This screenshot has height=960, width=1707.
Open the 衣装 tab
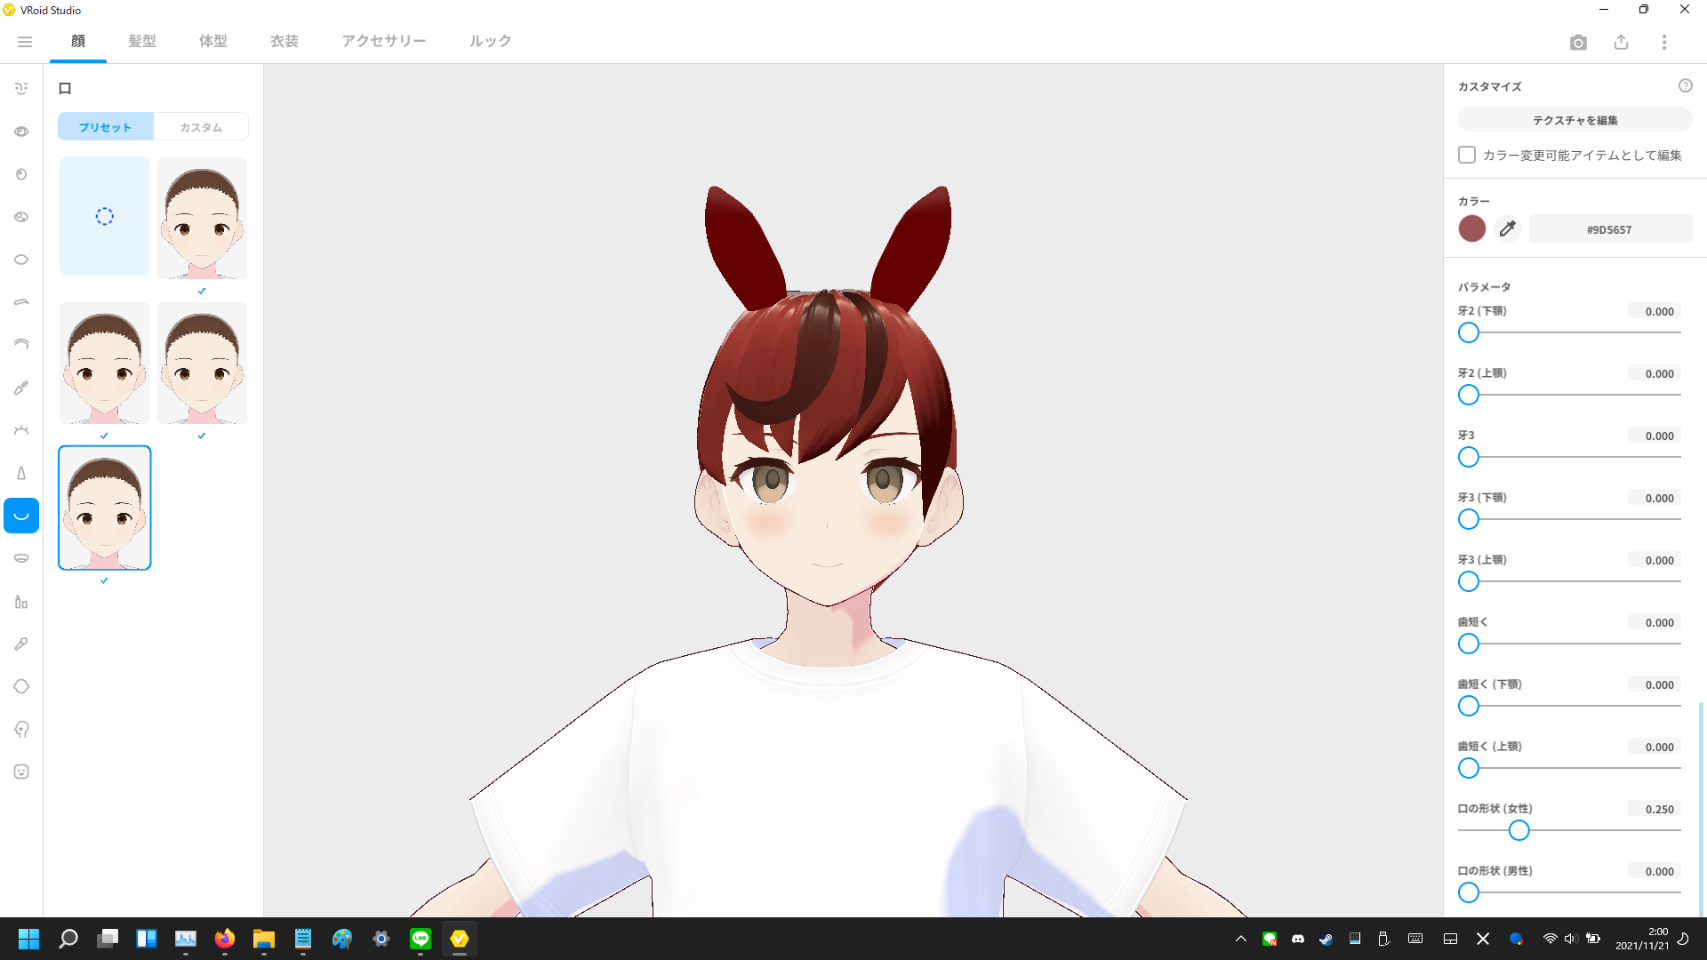coord(284,41)
